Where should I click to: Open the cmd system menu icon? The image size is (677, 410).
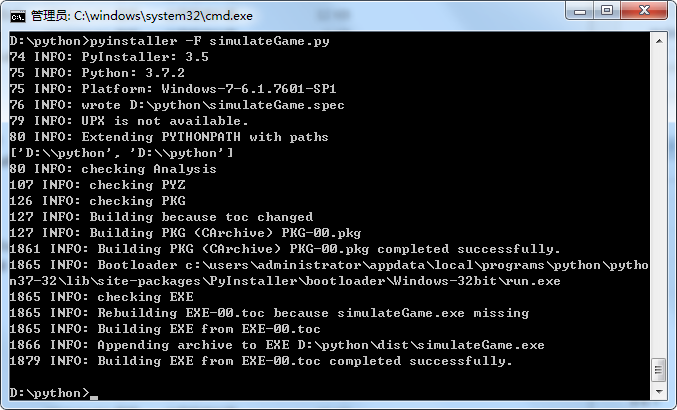pos(17,14)
